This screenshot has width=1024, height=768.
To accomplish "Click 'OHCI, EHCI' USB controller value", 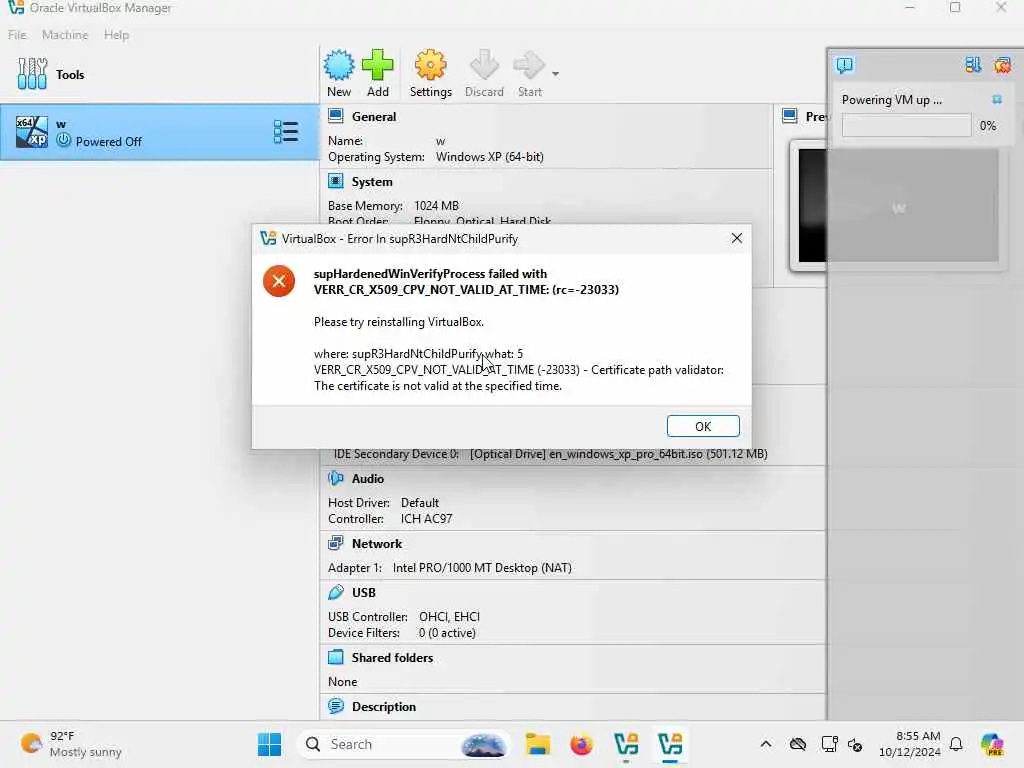I will (x=449, y=616).
